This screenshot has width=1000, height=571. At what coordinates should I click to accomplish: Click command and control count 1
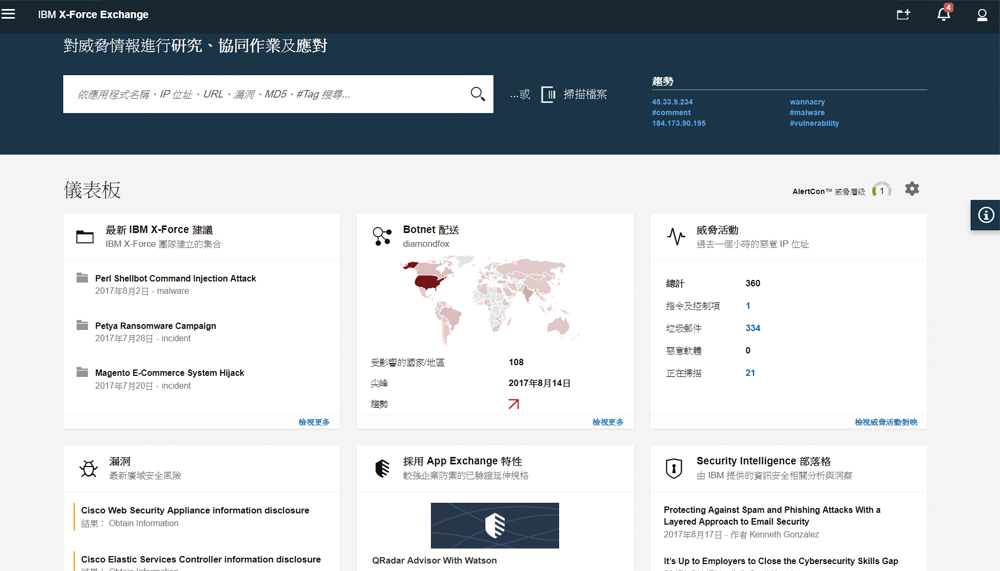[x=748, y=306]
